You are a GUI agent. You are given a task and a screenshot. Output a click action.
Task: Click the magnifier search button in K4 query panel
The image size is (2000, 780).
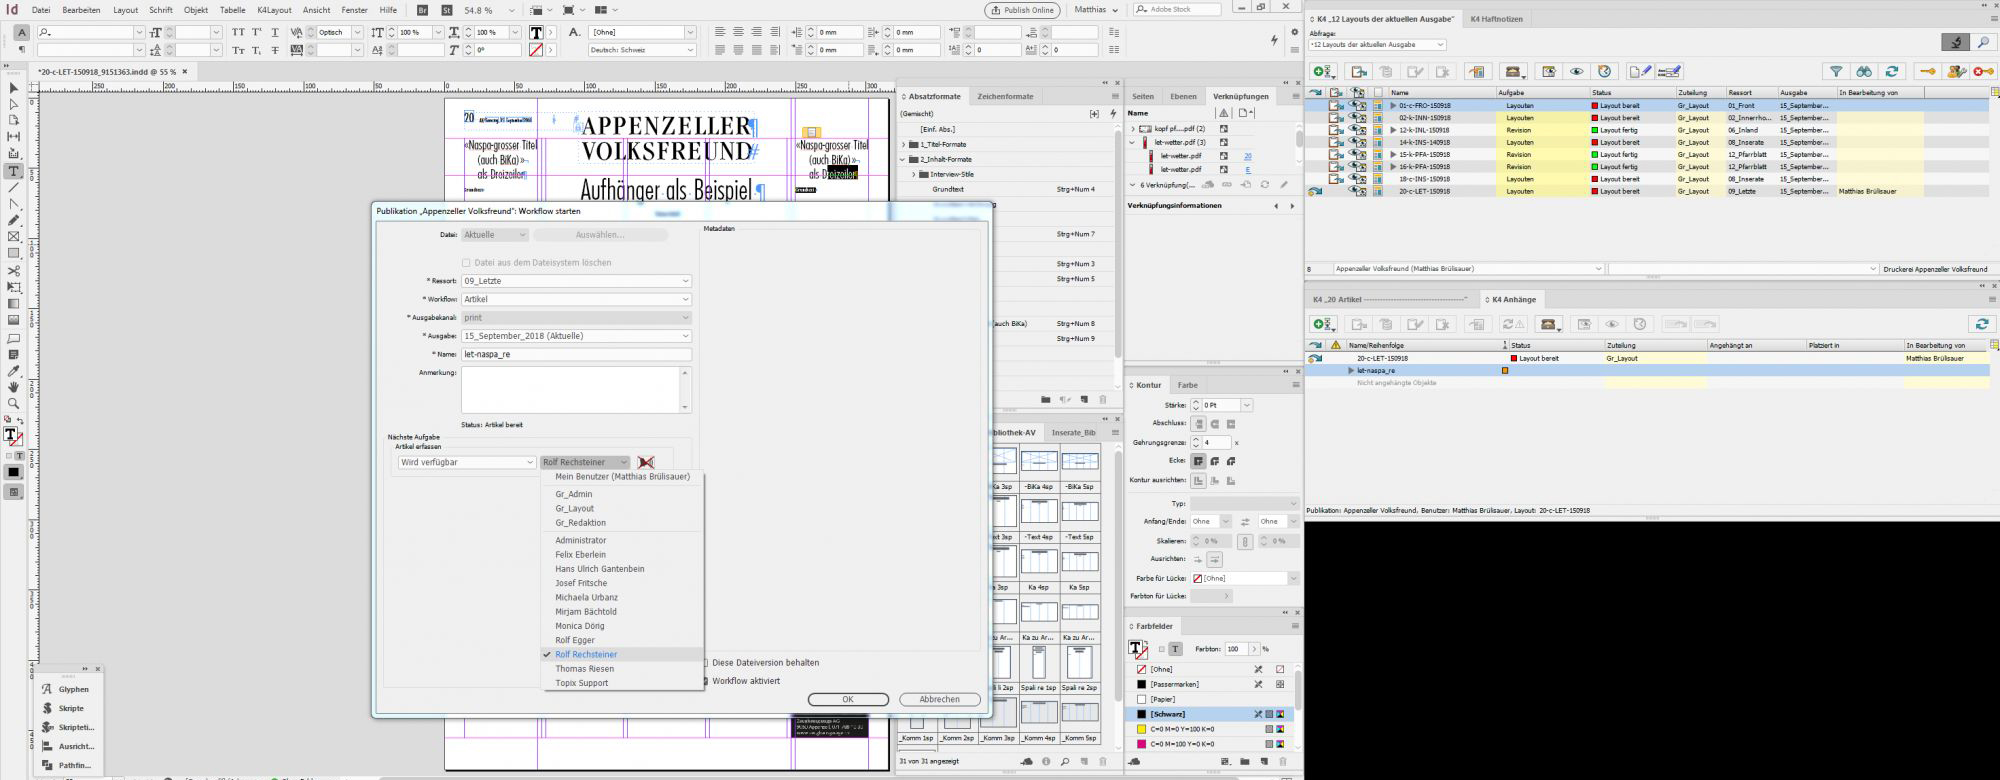pyautogui.click(x=1983, y=42)
